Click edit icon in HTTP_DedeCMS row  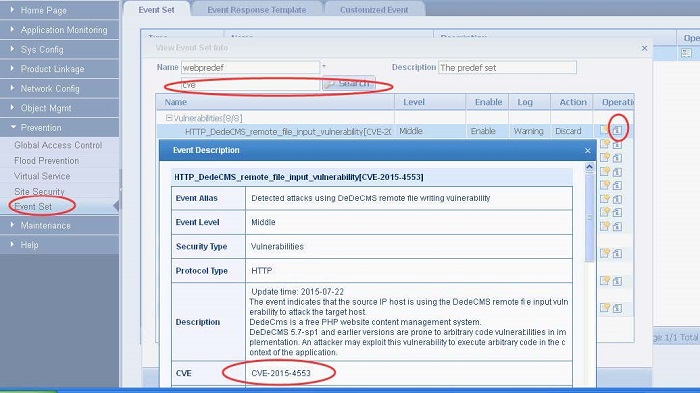click(x=604, y=130)
